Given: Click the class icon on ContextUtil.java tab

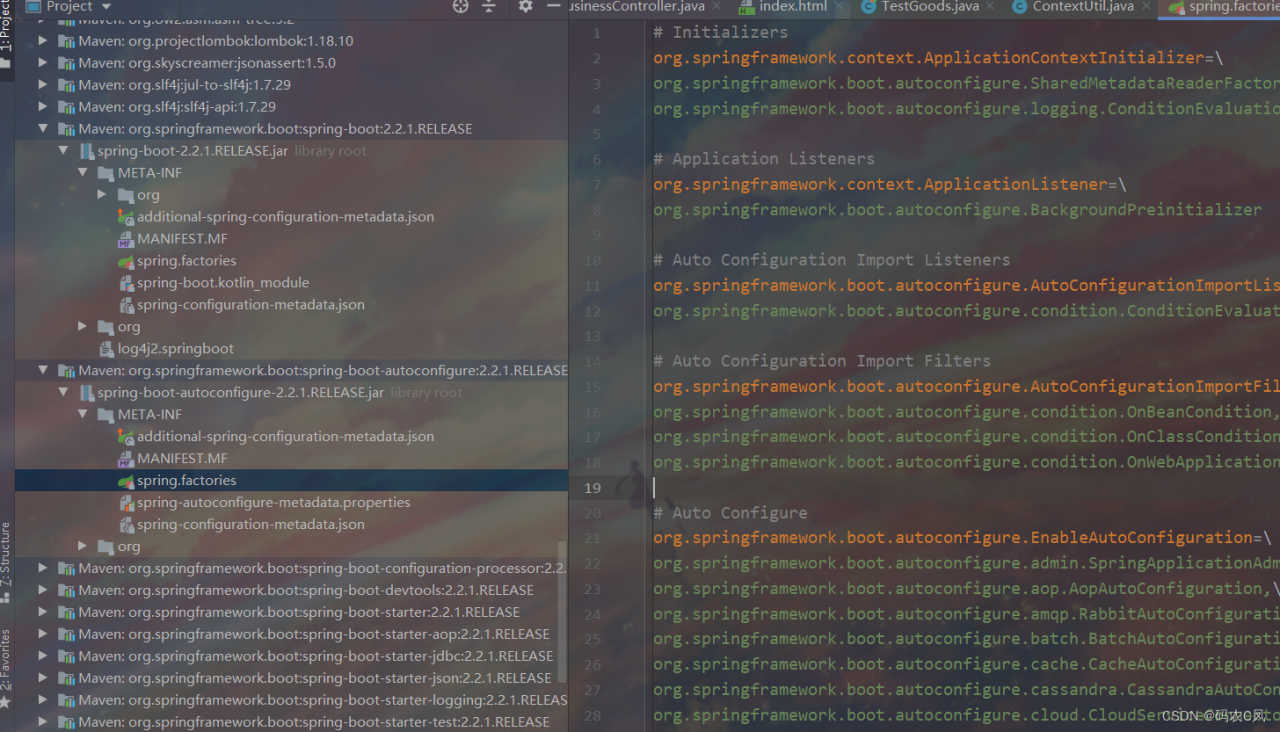Looking at the screenshot, I should coord(1019,7).
